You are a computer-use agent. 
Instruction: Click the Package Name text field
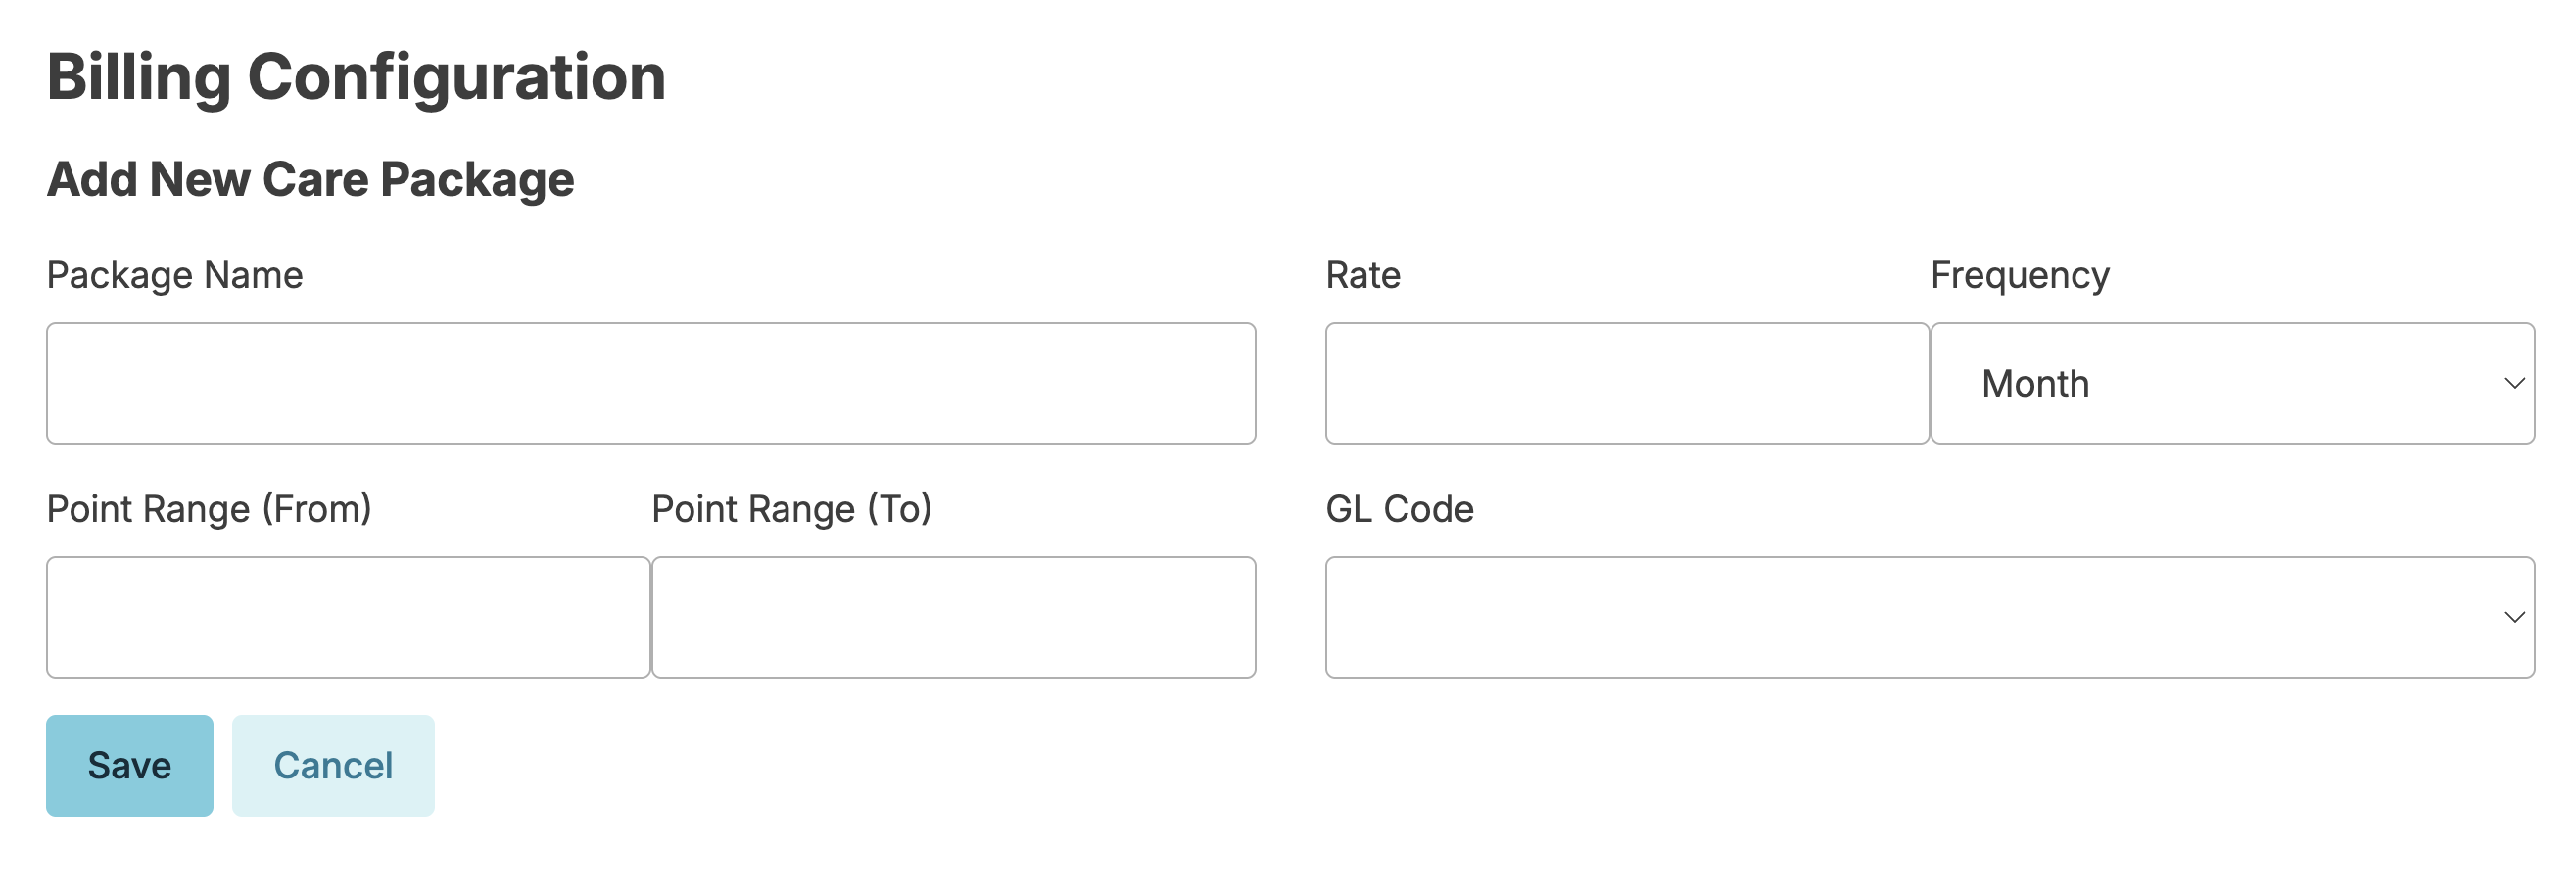[x=650, y=383]
